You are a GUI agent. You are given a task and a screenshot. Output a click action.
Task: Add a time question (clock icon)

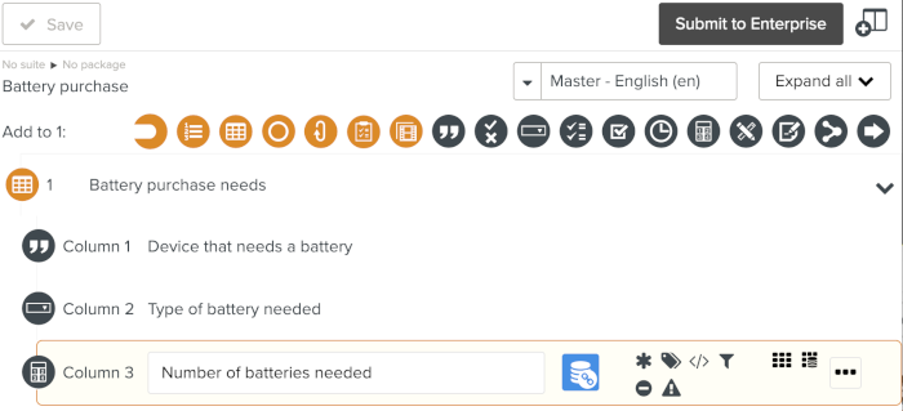661,132
